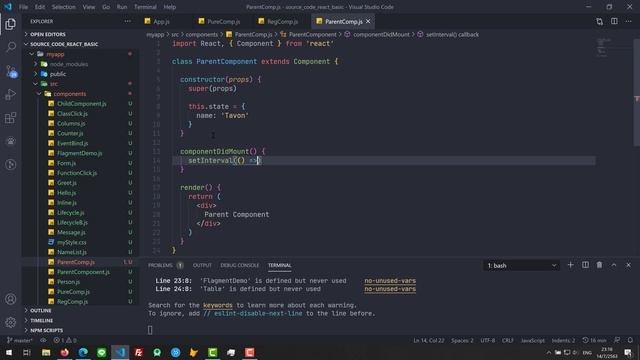The height and width of the screenshot is (360, 640).
Task: Expand the Outline section
Action: pos(41,311)
